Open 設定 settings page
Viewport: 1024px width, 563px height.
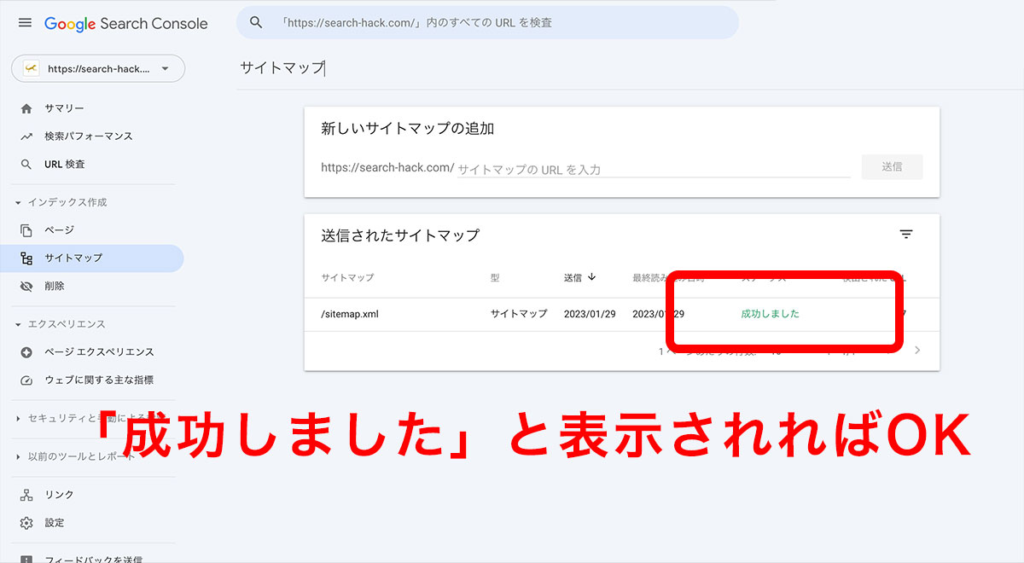(x=54, y=523)
